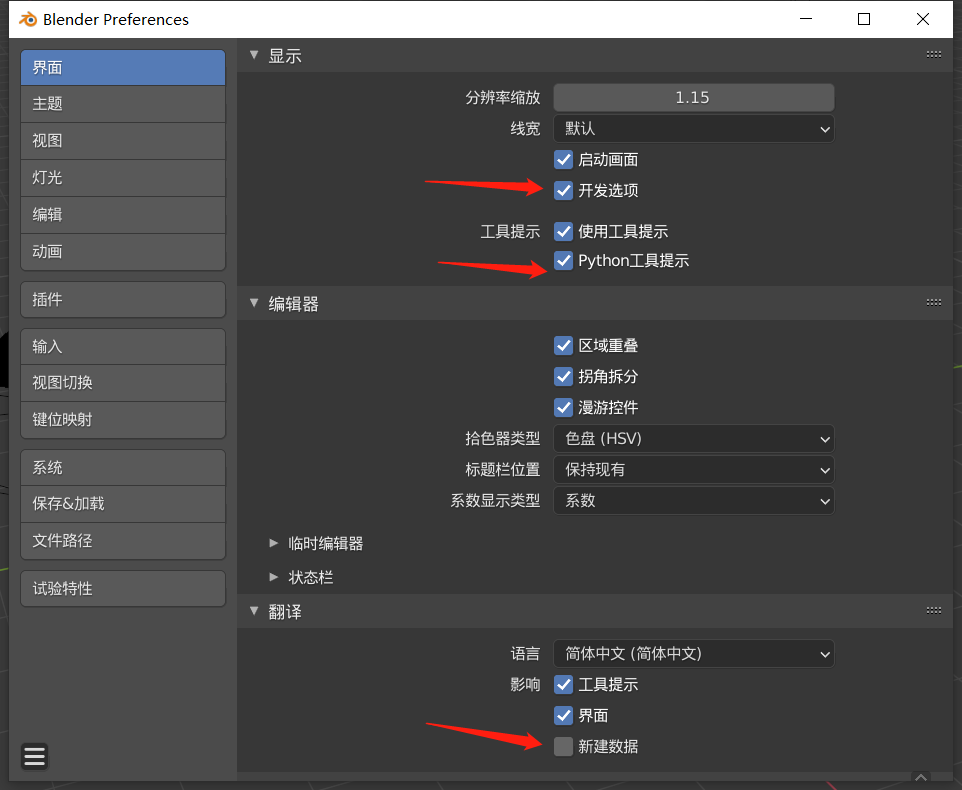This screenshot has width=962, height=790.
Task: Close the Blender Preferences window
Action: pyautogui.click(x=923, y=19)
